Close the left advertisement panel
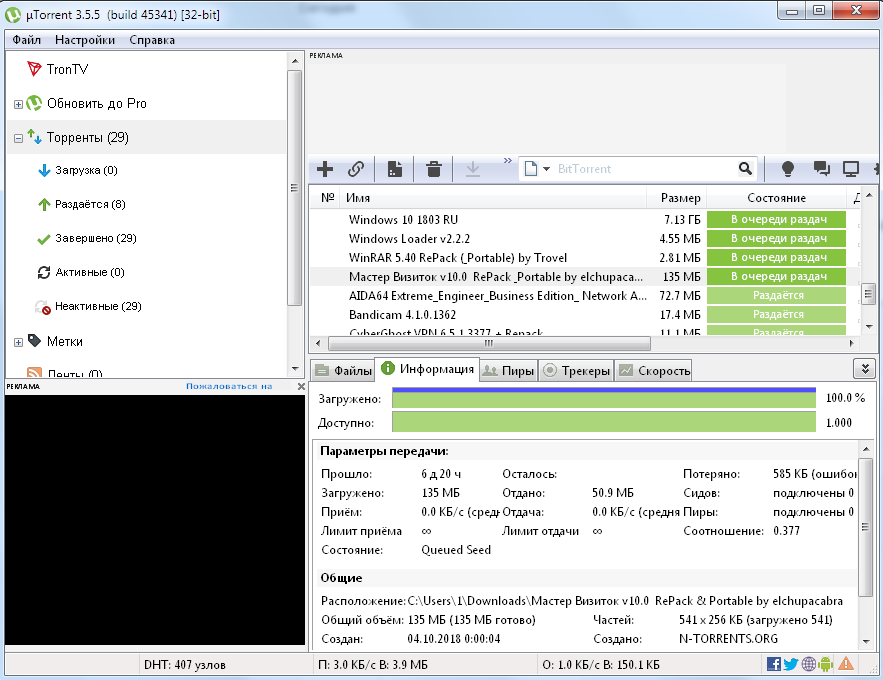The image size is (883, 680). pyautogui.click(x=301, y=386)
